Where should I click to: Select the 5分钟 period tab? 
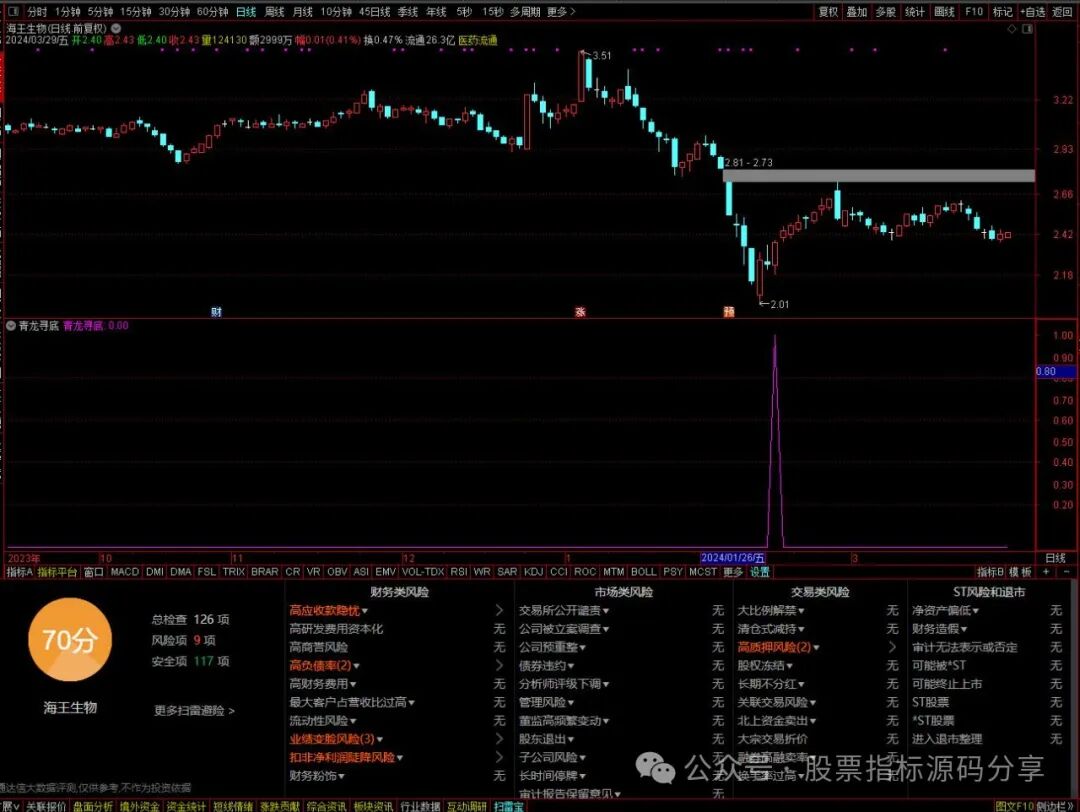pyautogui.click(x=101, y=12)
